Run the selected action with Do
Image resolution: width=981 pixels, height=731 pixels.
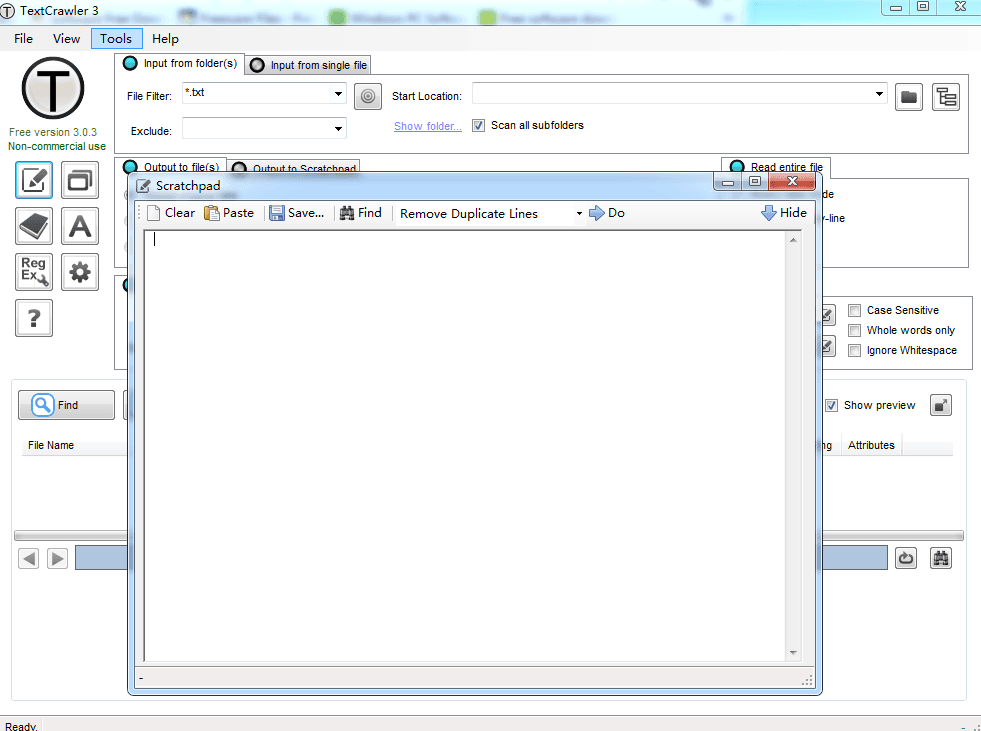coord(607,213)
